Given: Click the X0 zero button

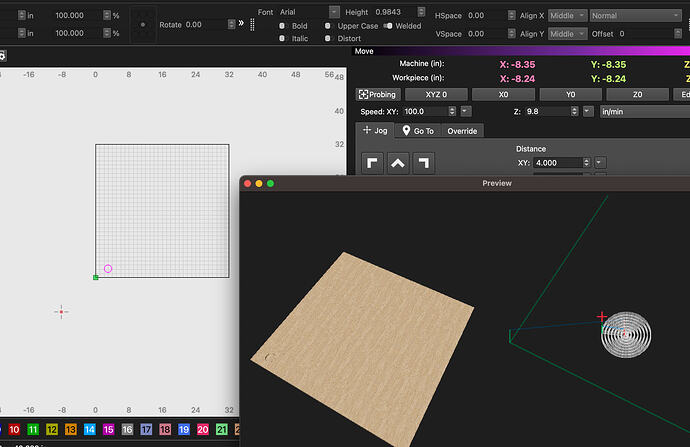Looking at the screenshot, I should (x=503, y=94).
